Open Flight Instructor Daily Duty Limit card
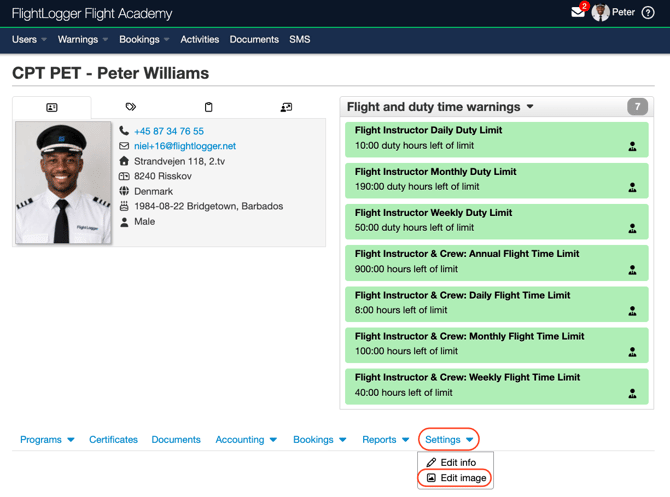This screenshot has width=670, height=497. click(x=497, y=139)
